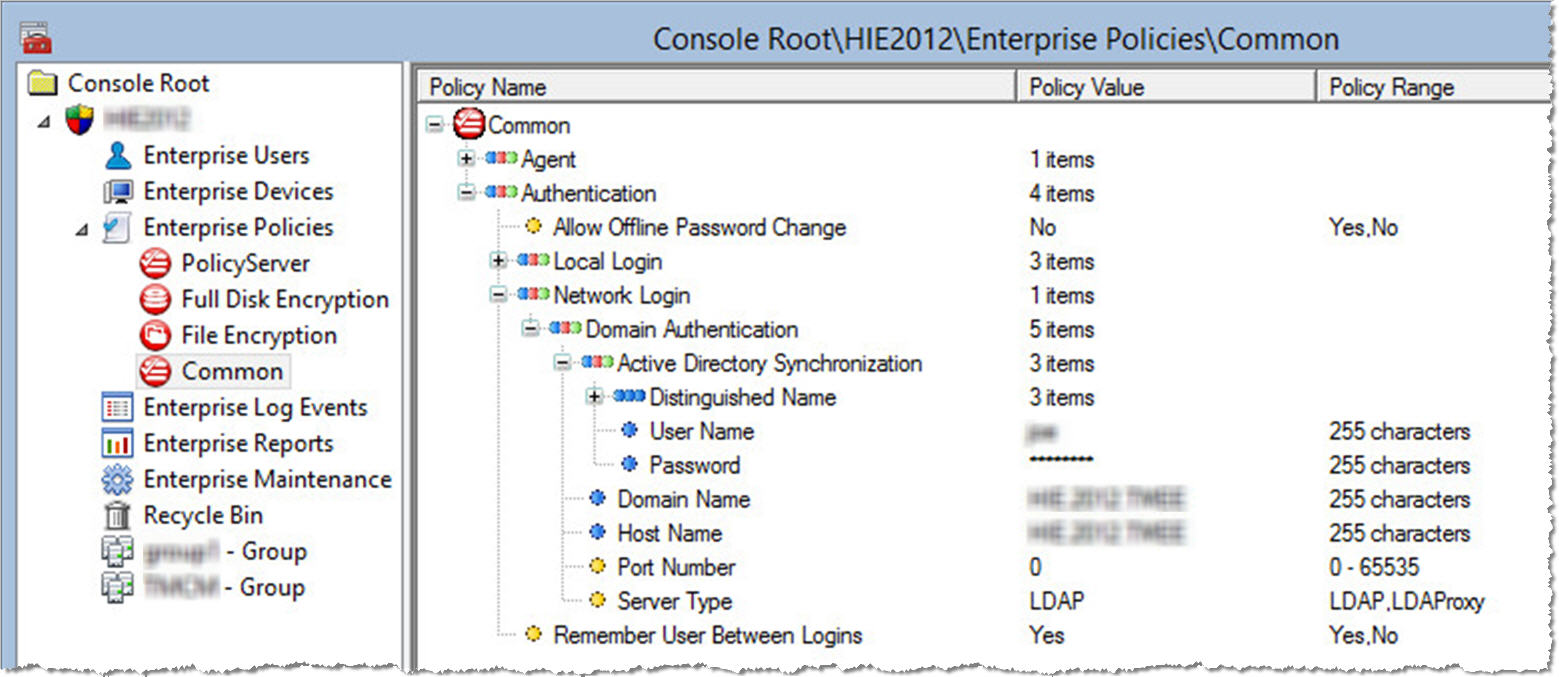The height and width of the screenshot is (677, 1559).
Task: Expand the Local Login node
Action: 498,262
